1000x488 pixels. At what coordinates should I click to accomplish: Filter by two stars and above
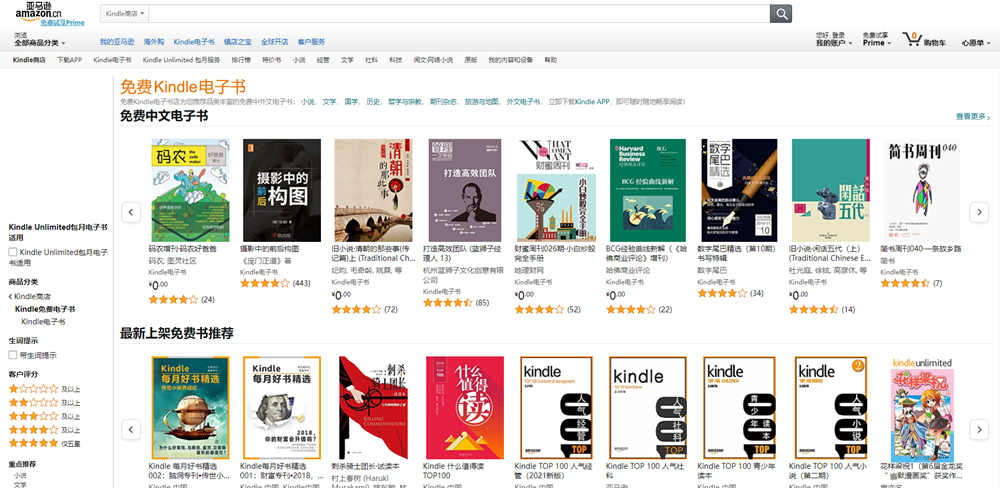click(x=33, y=403)
